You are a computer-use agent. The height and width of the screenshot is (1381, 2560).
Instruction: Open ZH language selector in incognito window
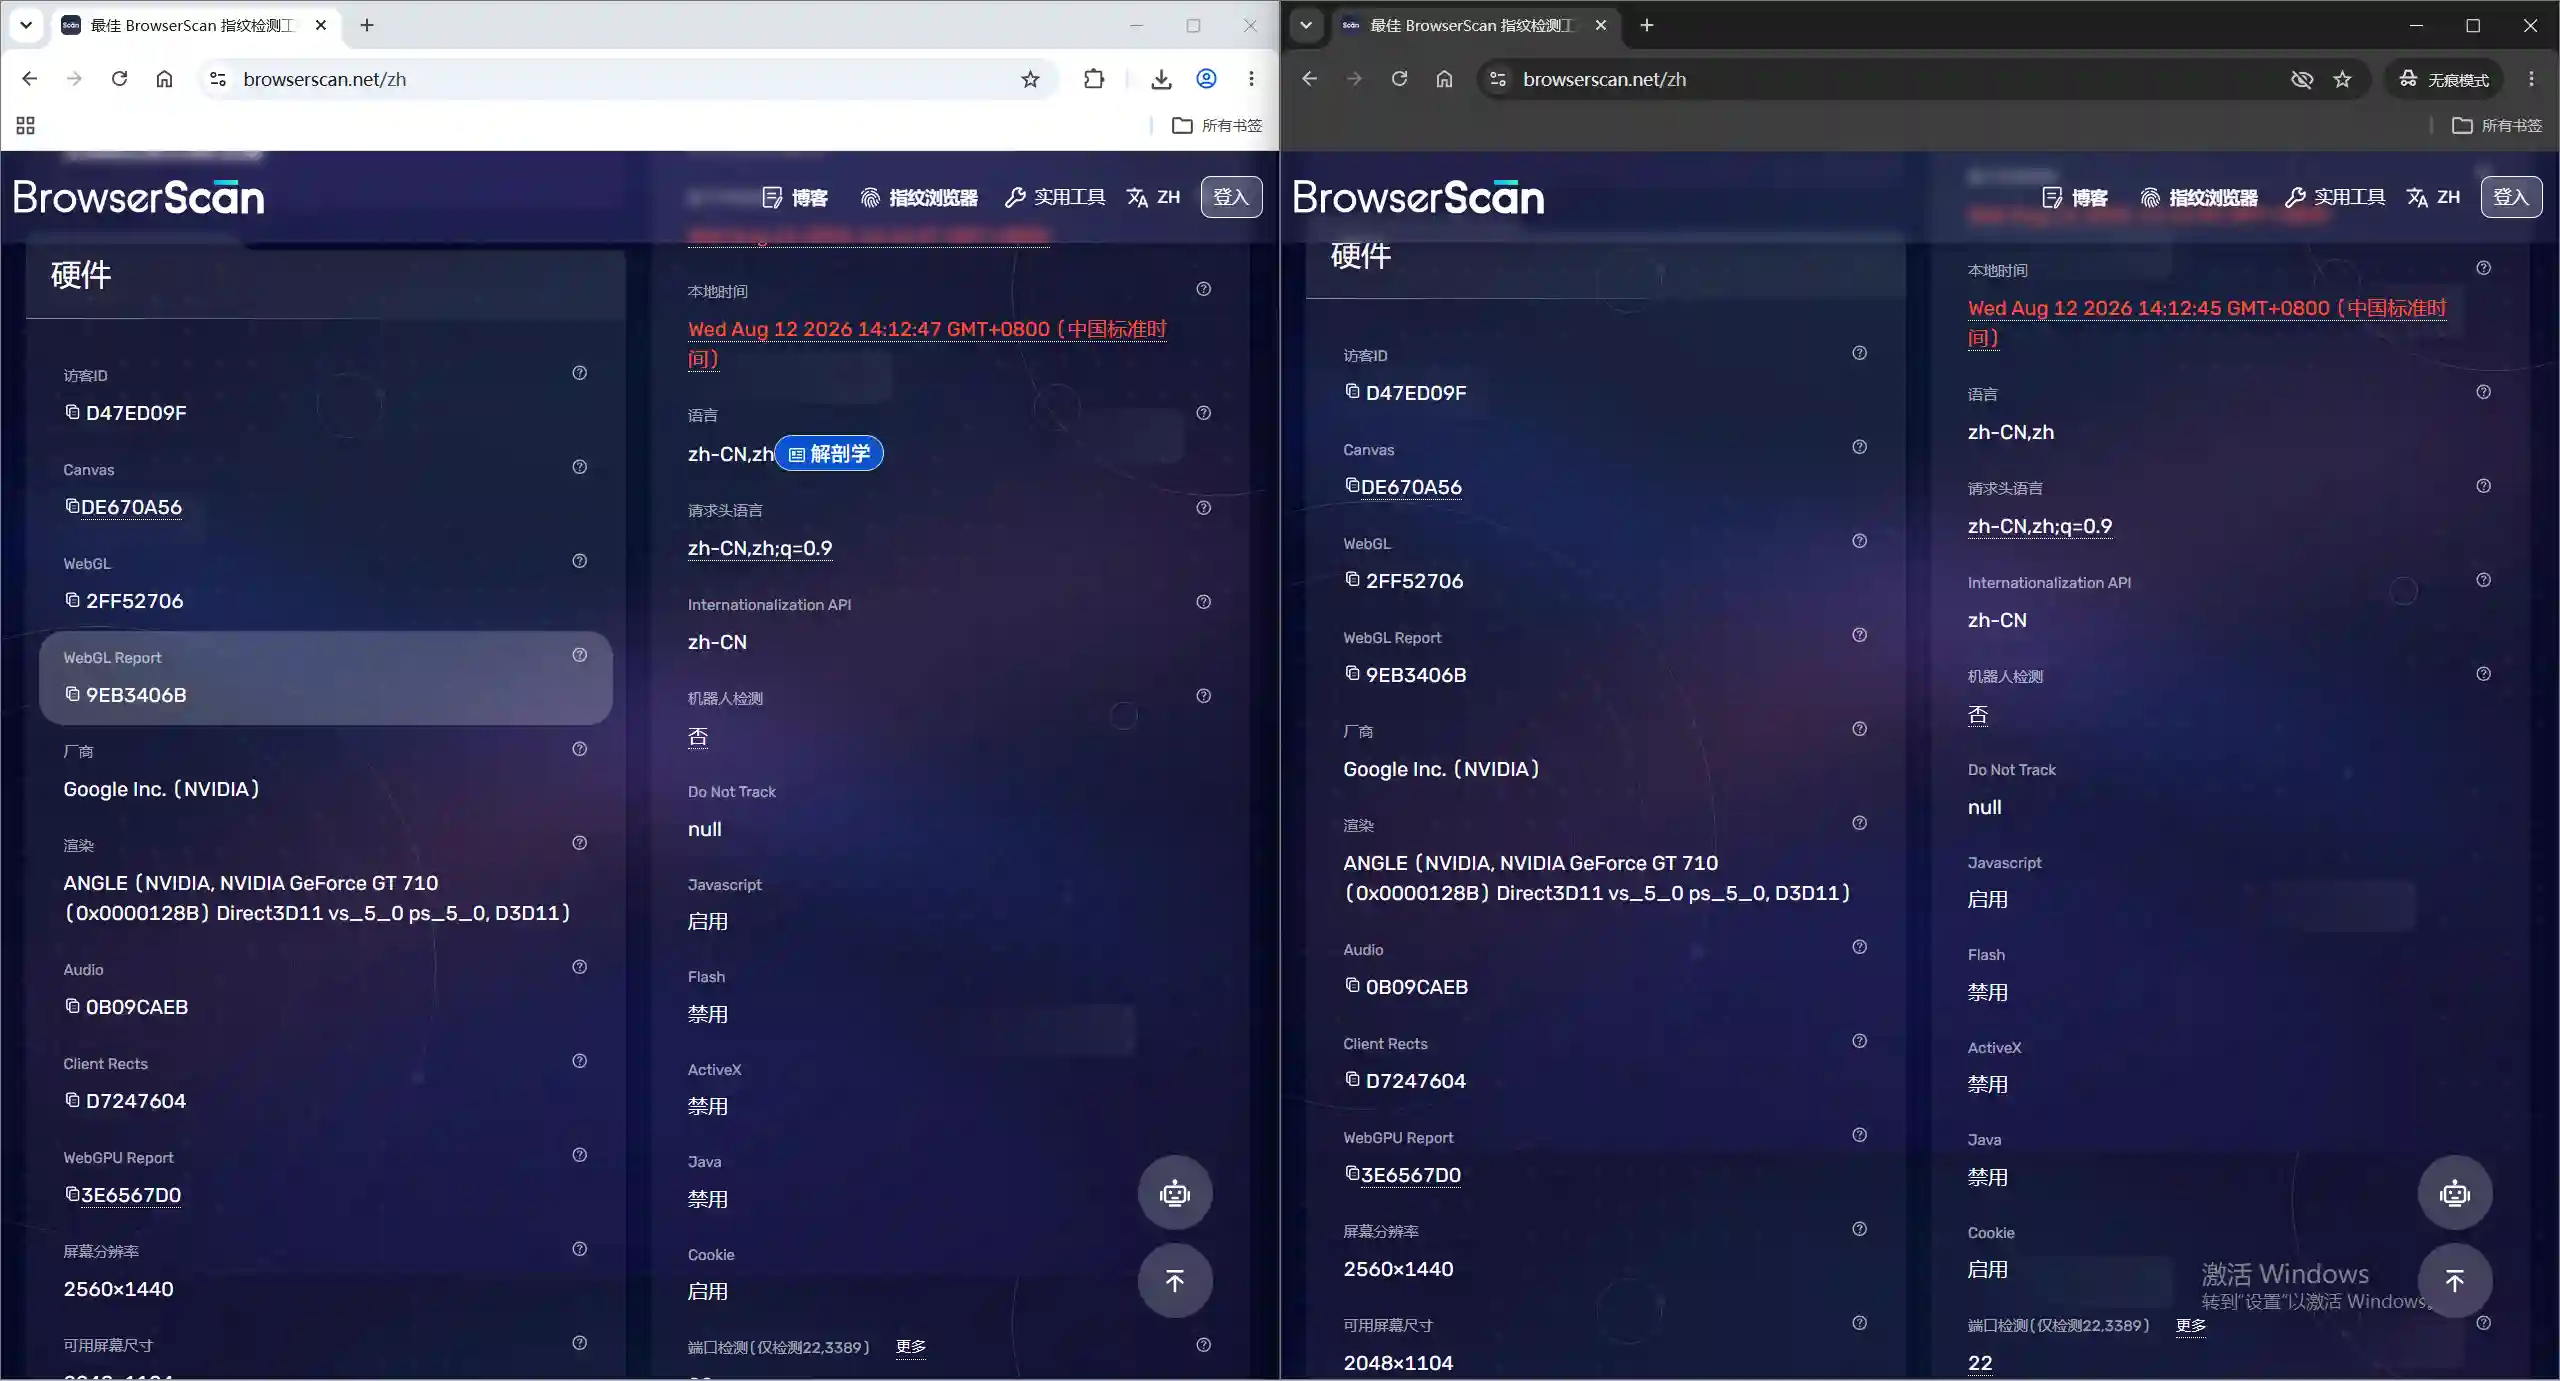tap(2434, 197)
